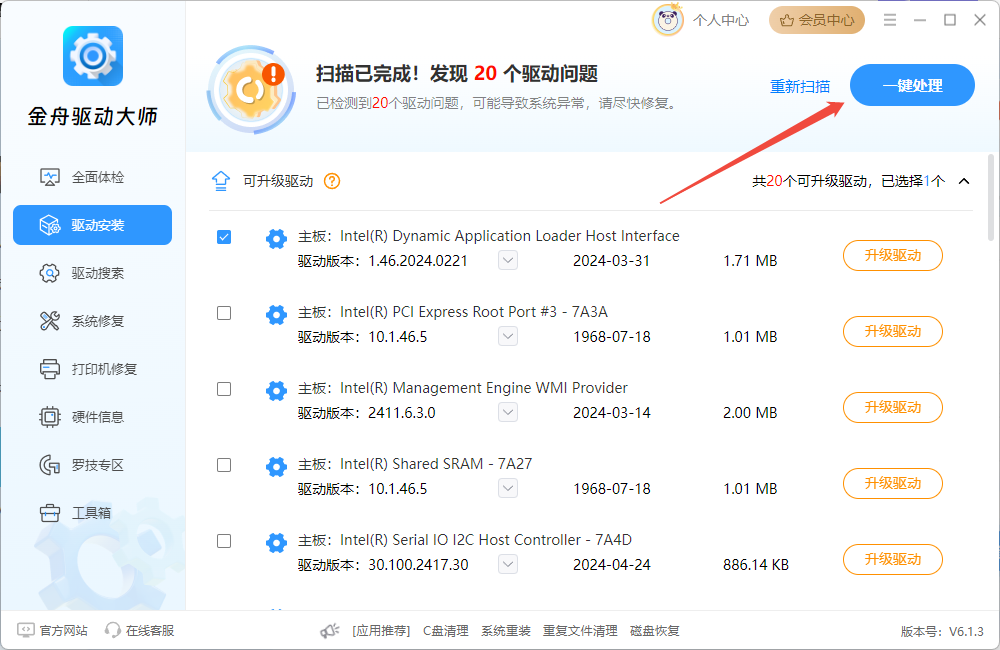Click size value 886.14 KB

click(x=756, y=565)
